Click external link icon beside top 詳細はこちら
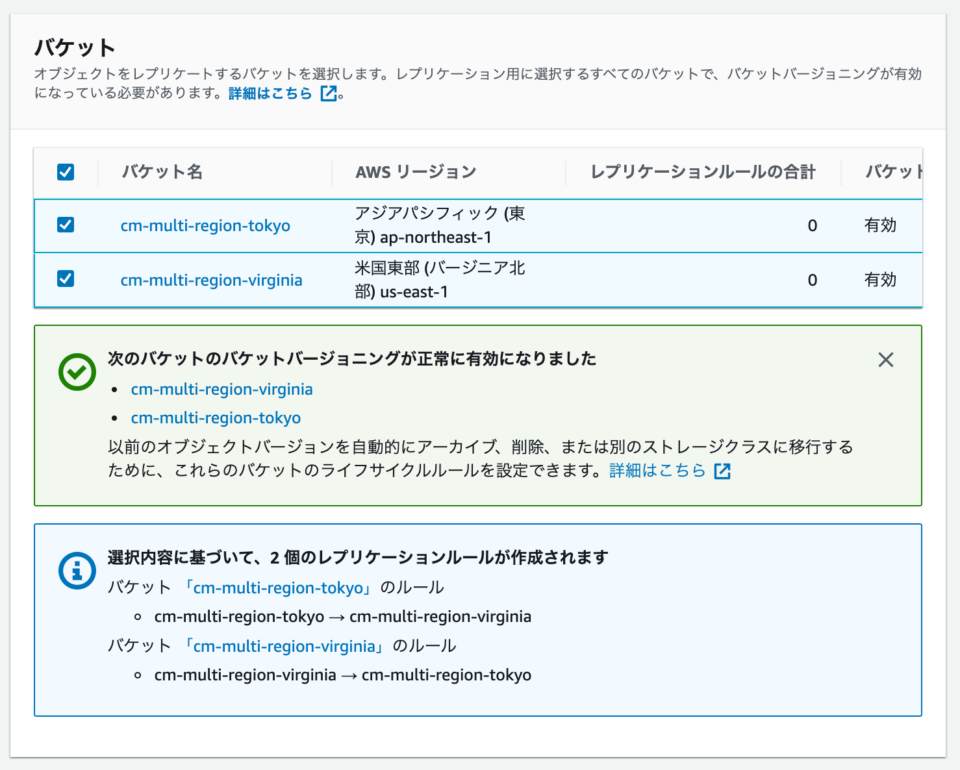The image size is (960, 770). (329, 93)
